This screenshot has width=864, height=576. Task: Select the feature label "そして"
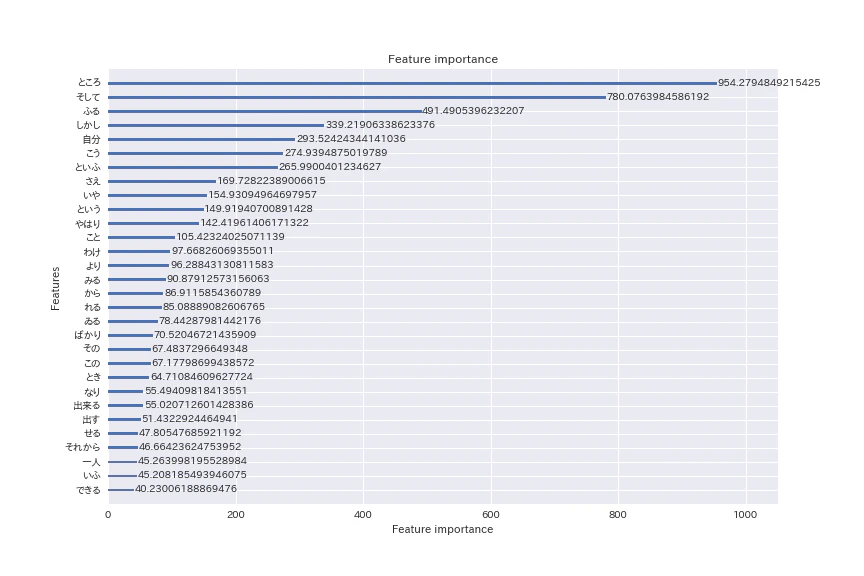tap(88, 97)
